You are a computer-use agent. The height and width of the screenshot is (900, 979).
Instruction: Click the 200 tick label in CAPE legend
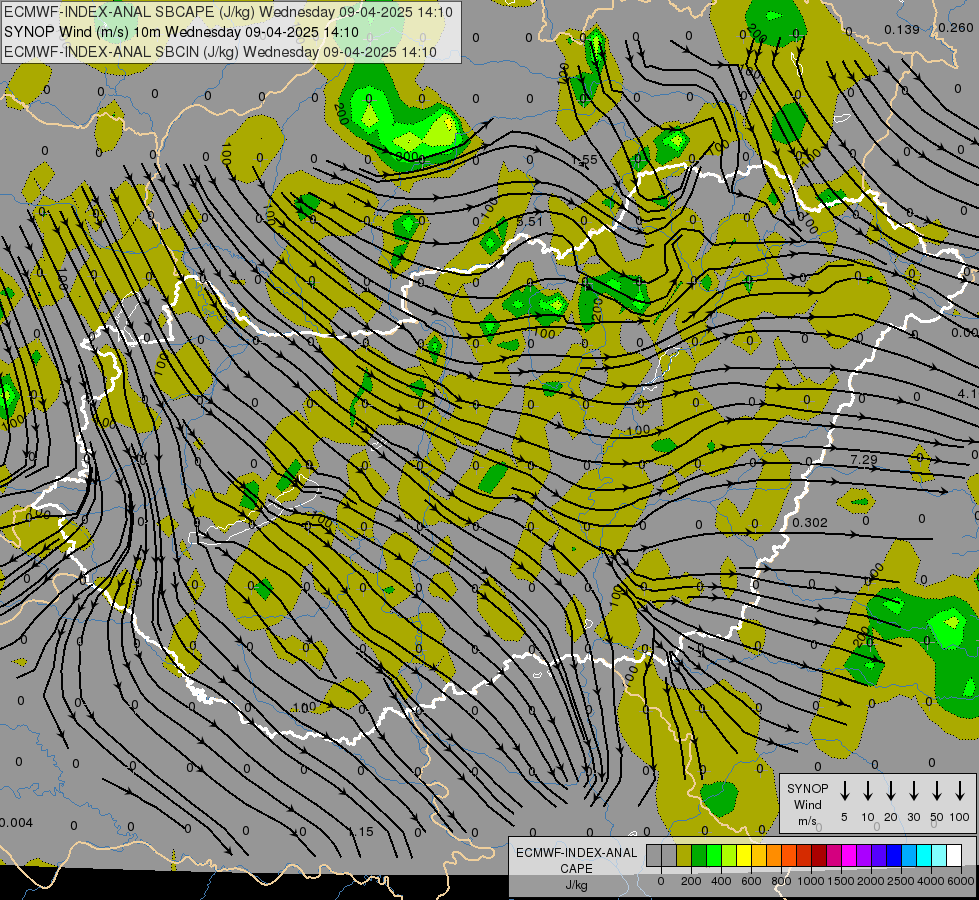point(691,881)
